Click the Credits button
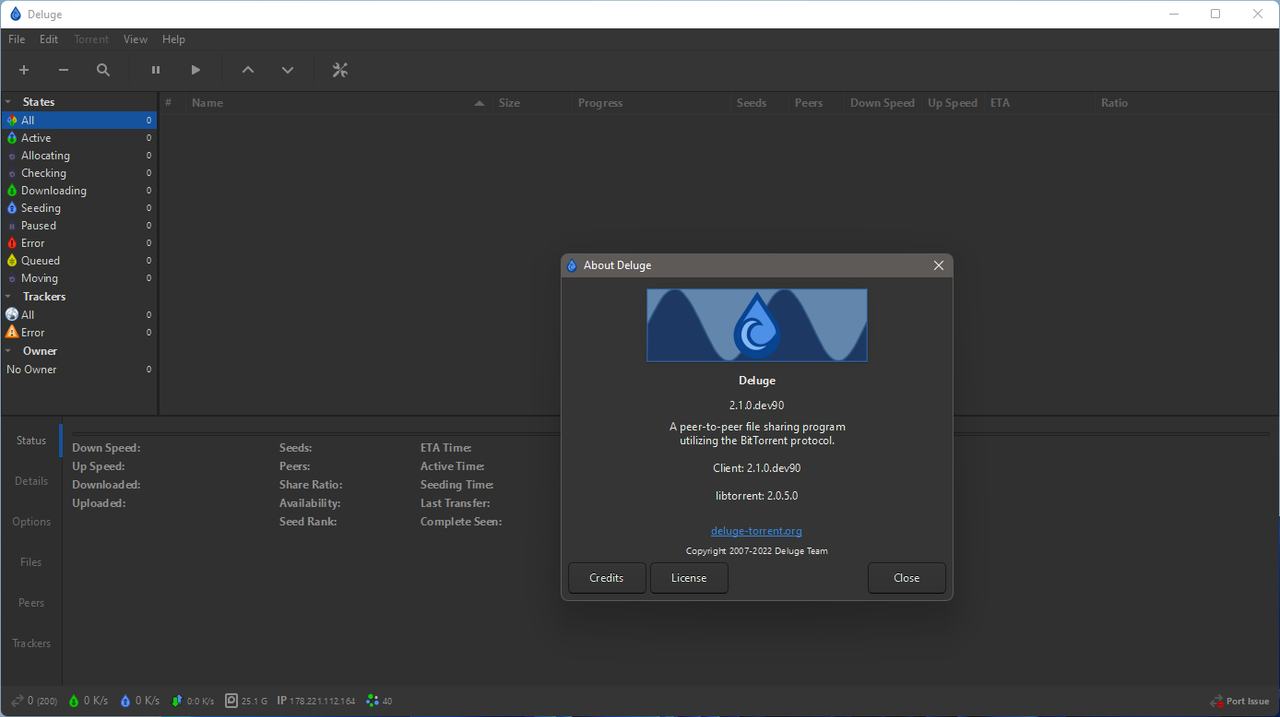1280x717 pixels. pos(607,578)
